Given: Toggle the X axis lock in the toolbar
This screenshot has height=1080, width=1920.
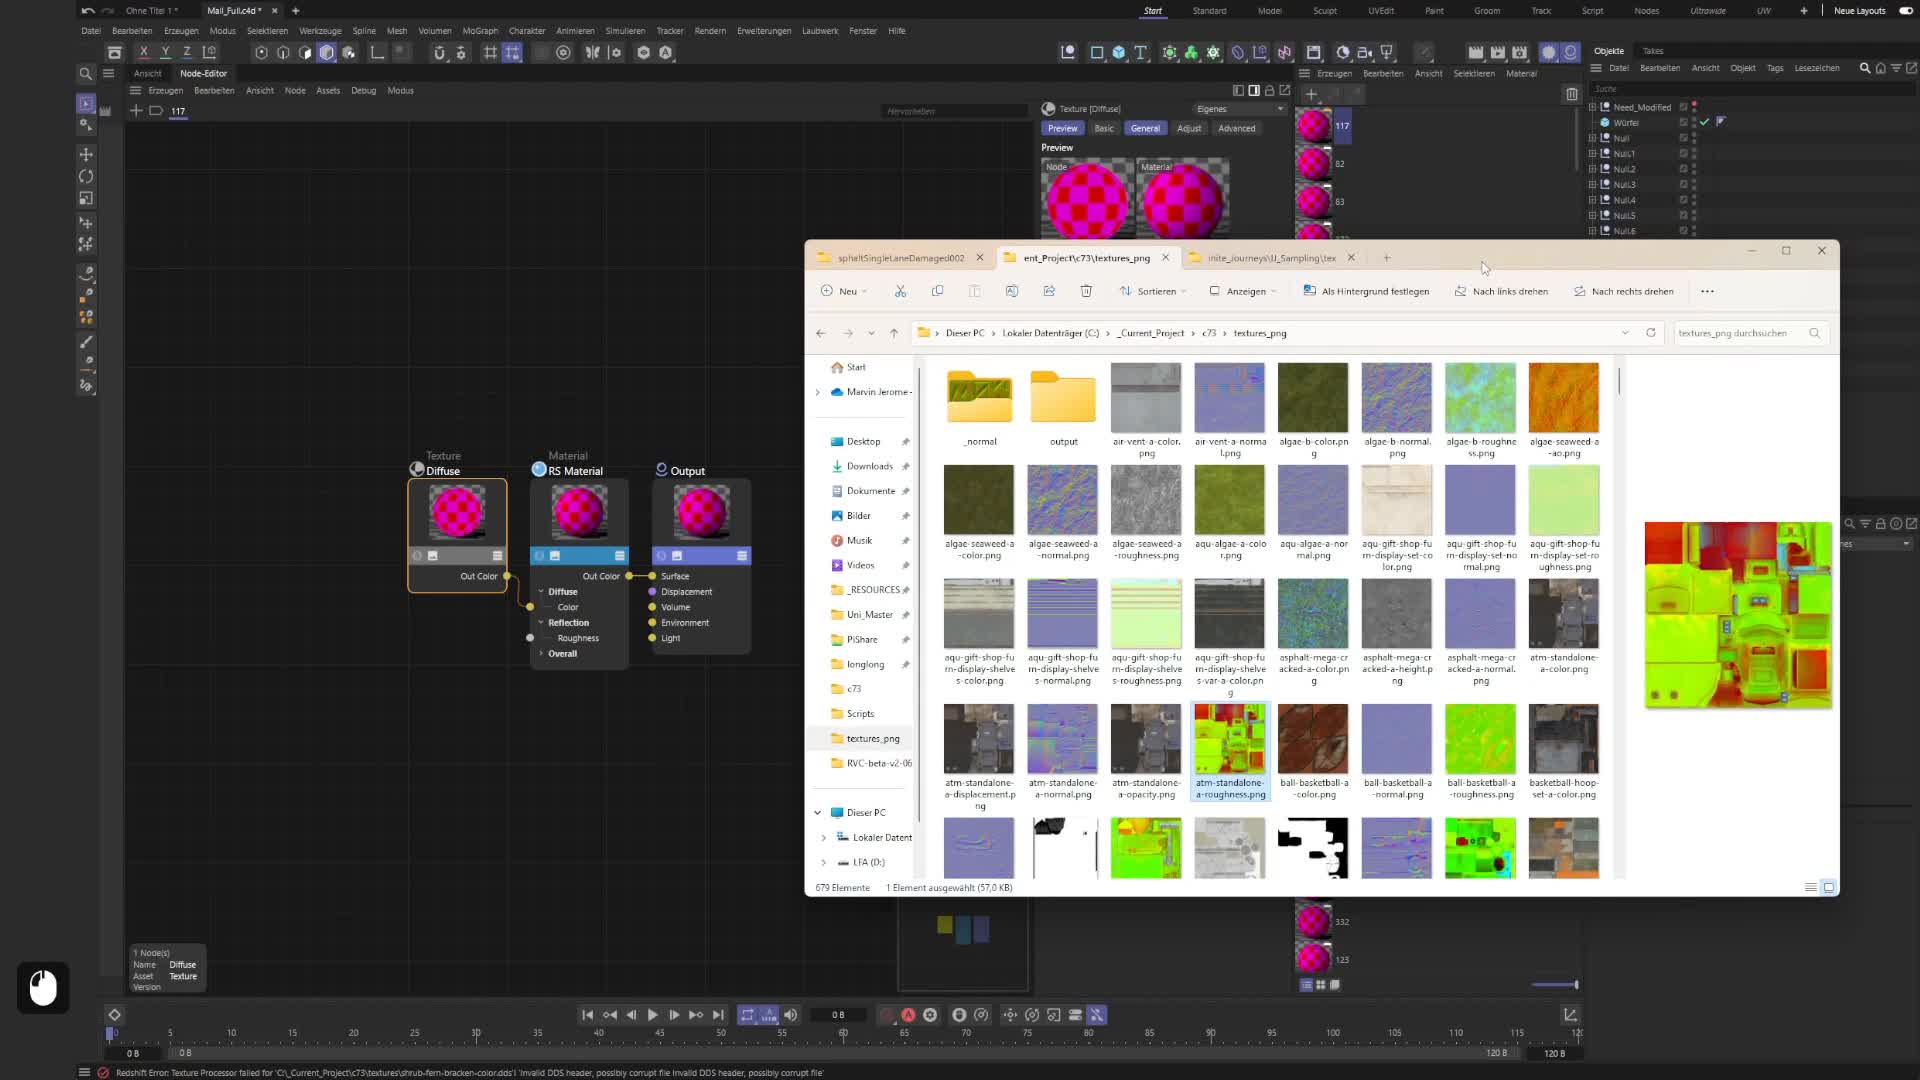Looking at the screenshot, I should (x=144, y=52).
